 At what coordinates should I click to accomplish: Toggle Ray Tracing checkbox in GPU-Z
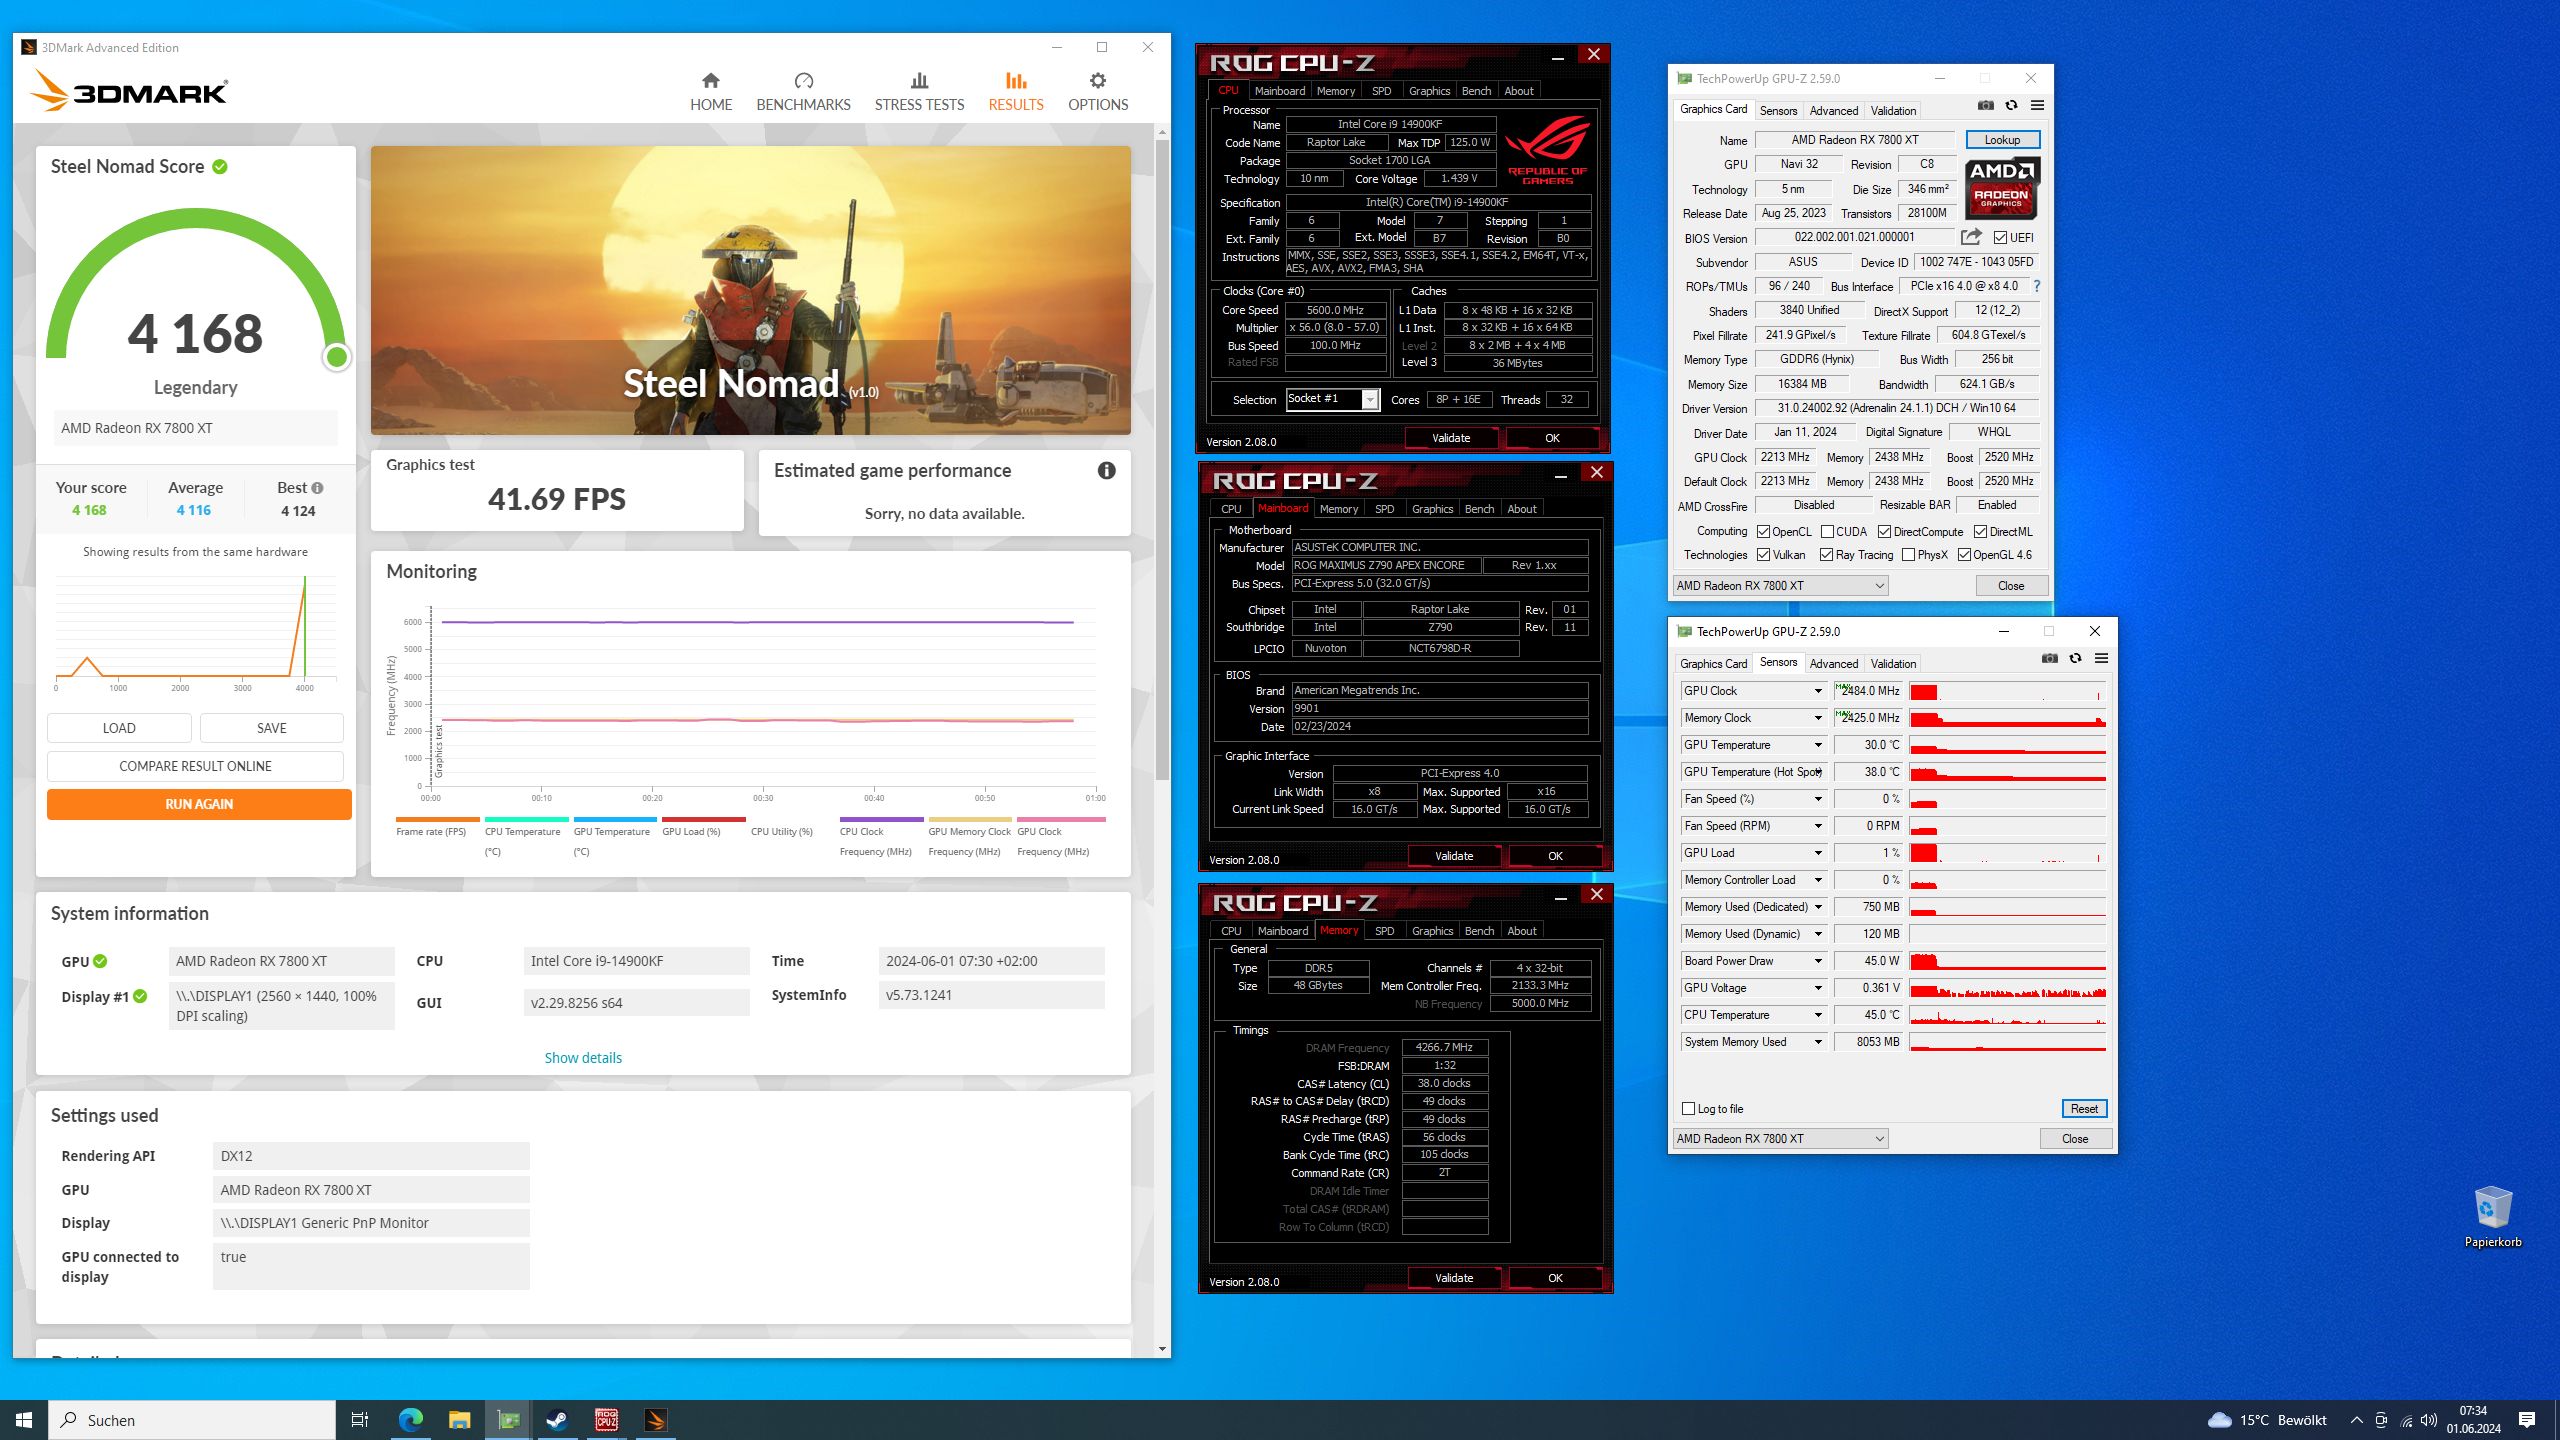tap(1827, 555)
